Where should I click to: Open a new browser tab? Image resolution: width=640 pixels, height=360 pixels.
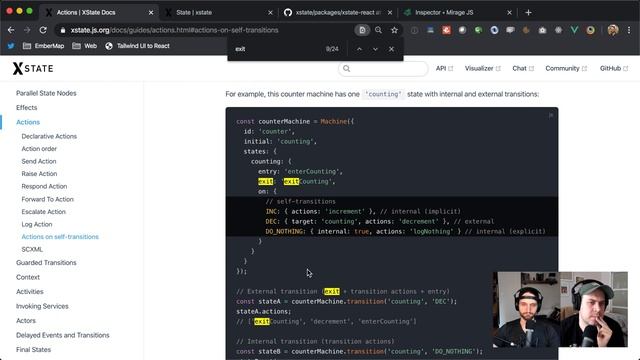pos(528,13)
